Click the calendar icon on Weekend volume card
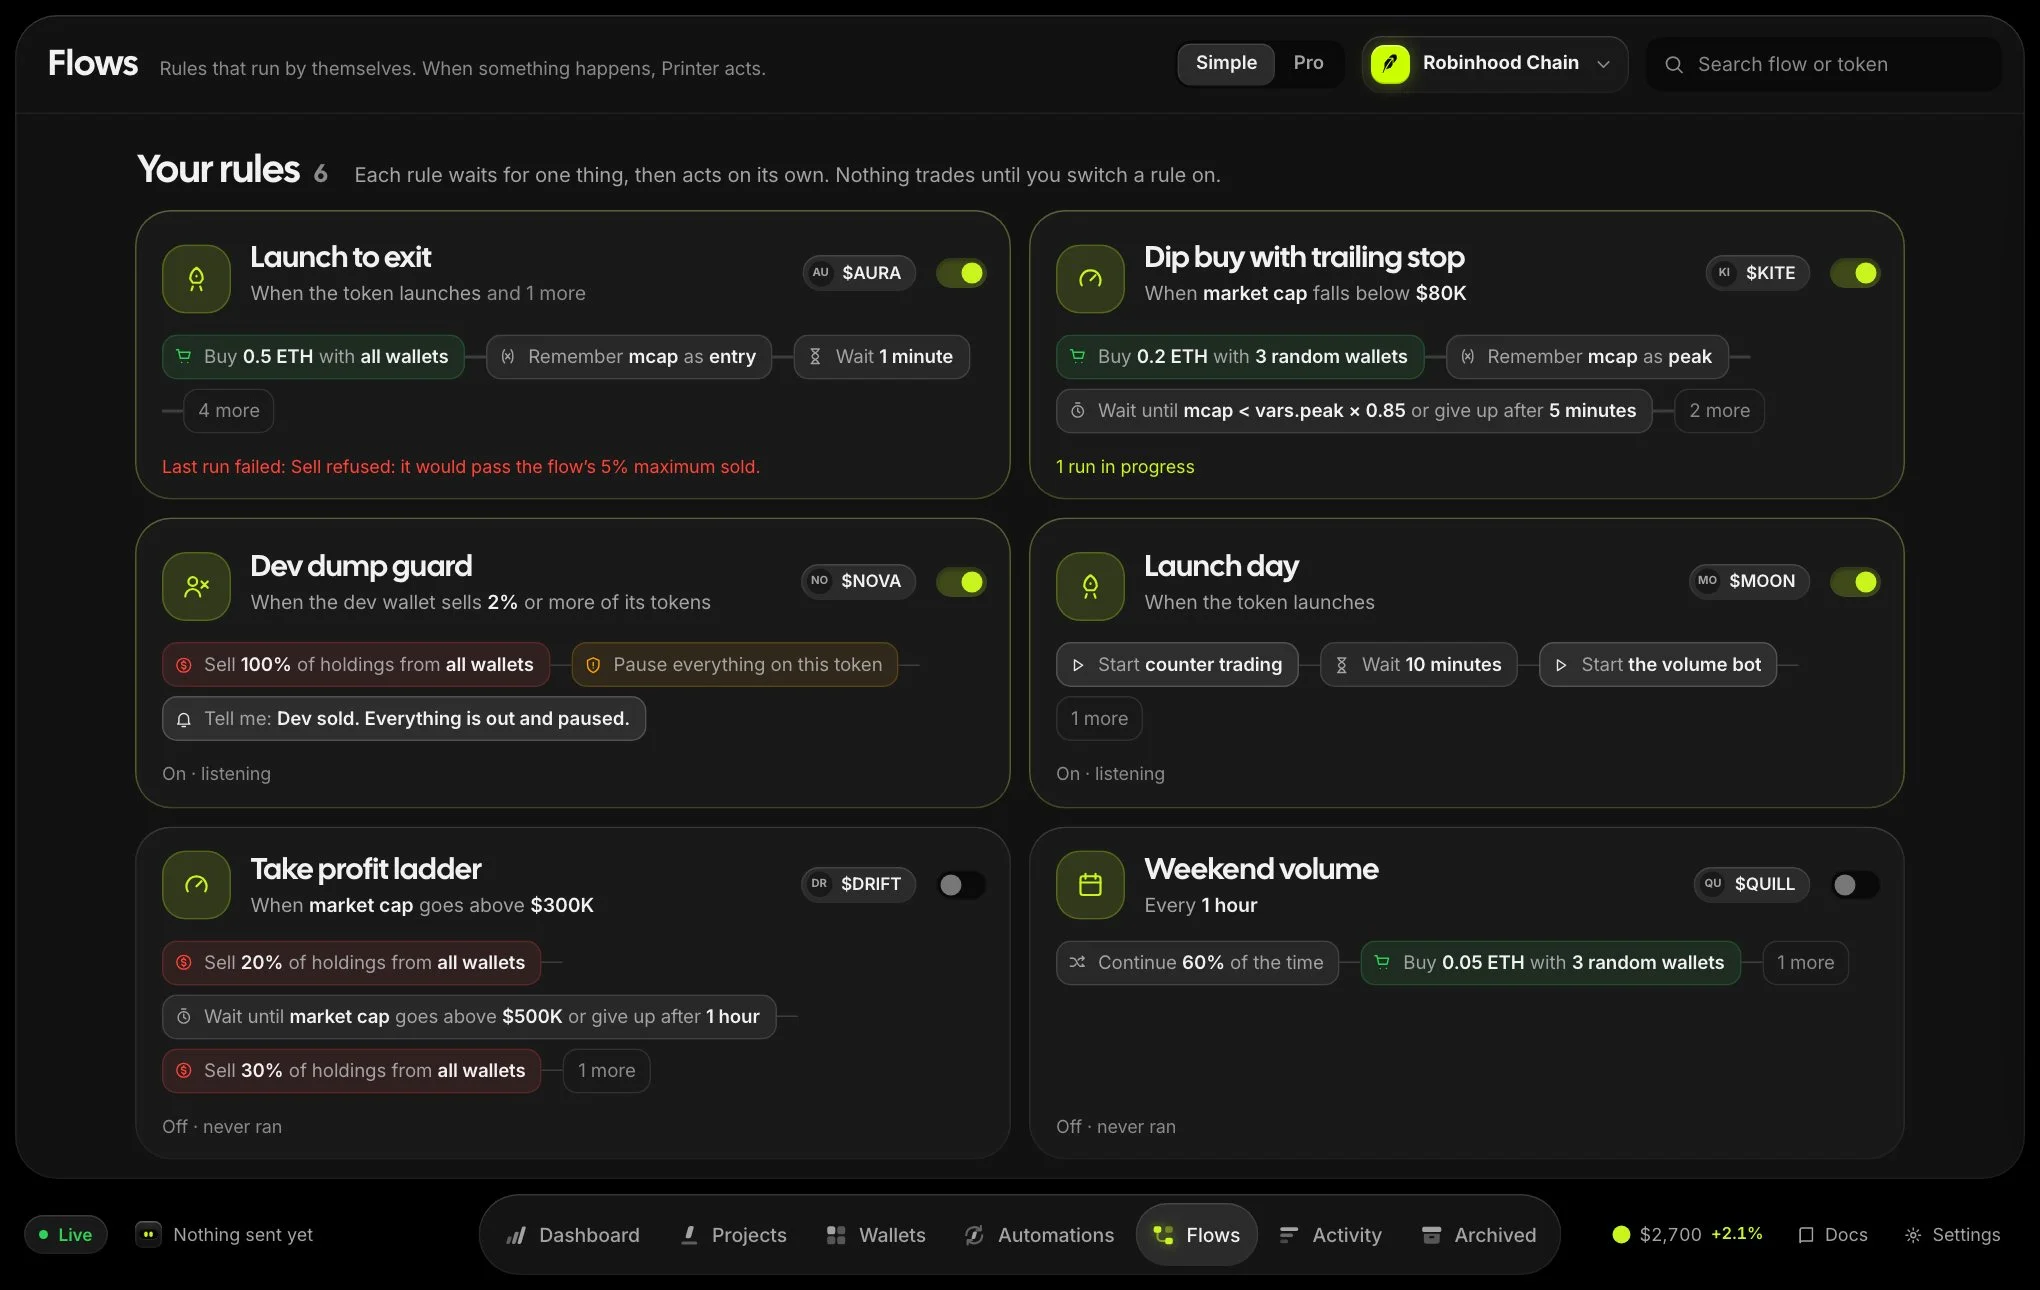The image size is (2040, 1290). coord(1090,884)
